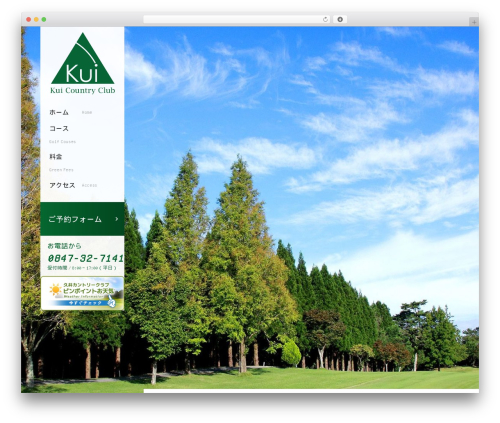
Task: Click the arrow on the reservation button
Action: (117, 219)
